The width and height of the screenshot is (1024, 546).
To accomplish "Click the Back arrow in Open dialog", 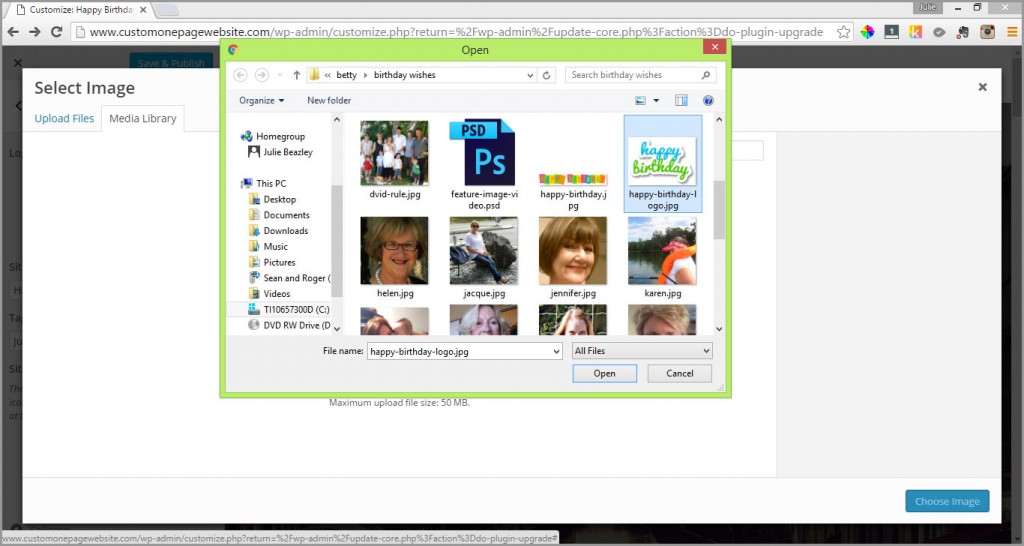I will pos(240,75).
